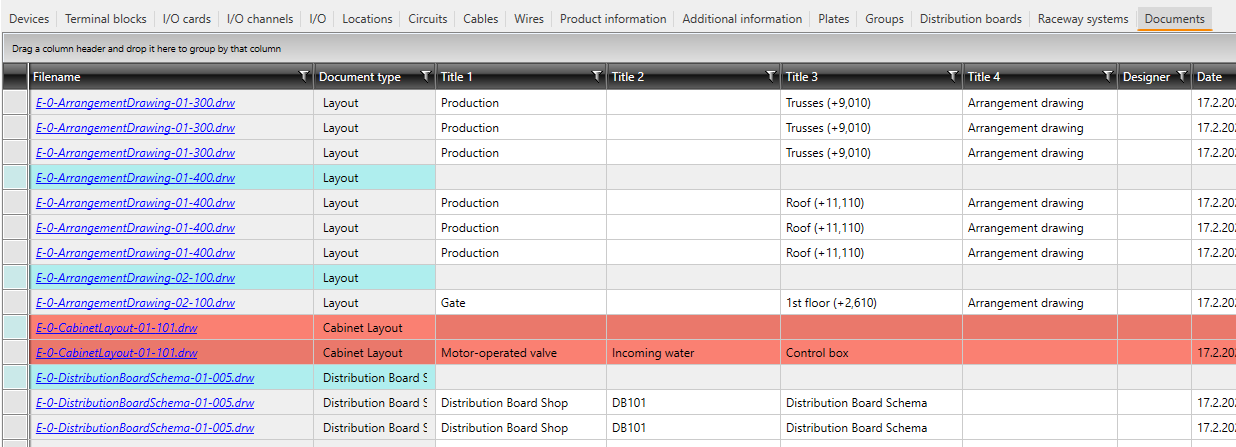
Task: Go to the Cables tab
Action: [480, 19]
